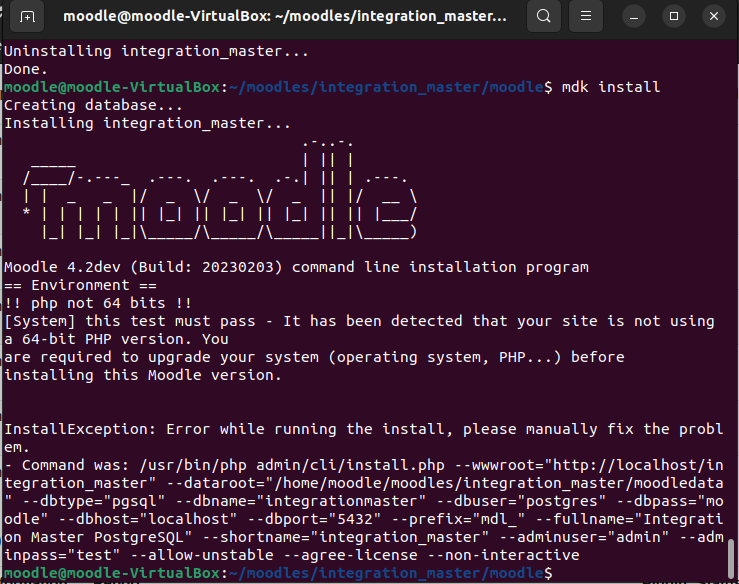Click the '[System] this test must pass' line

click(x=359, y=321)
